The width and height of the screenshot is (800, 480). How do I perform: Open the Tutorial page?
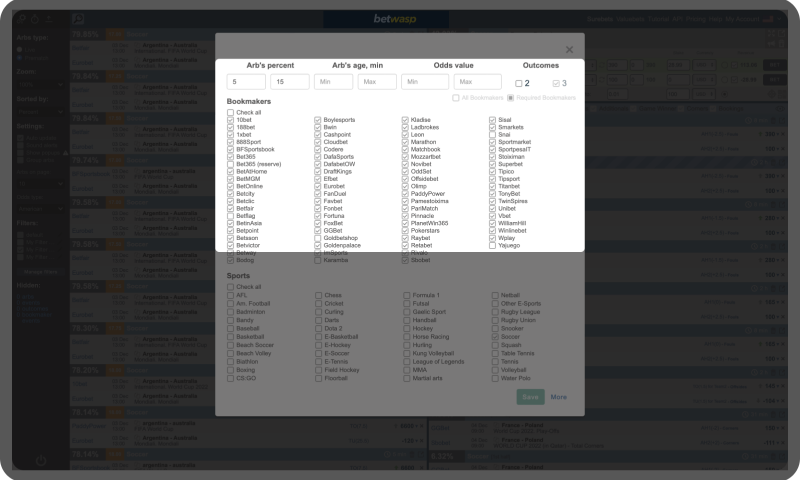tap(658, 19)
